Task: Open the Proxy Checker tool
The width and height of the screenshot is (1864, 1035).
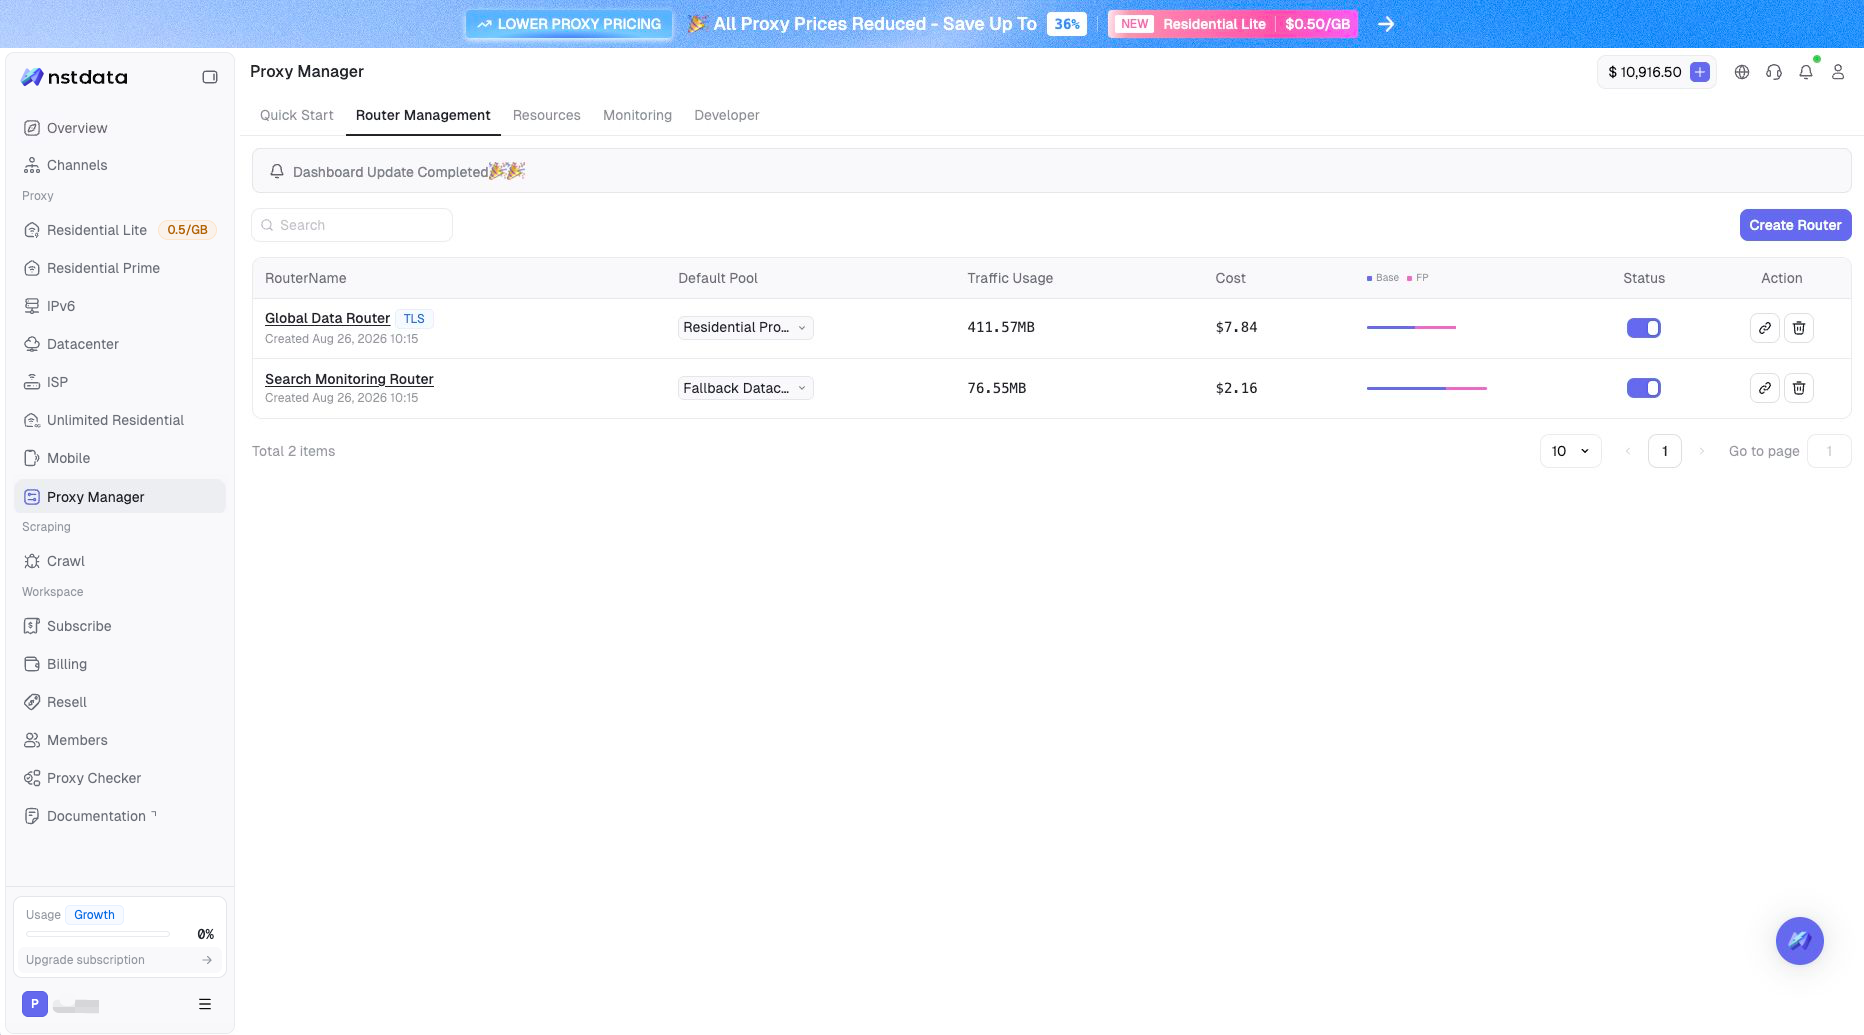Action: pyautogui.click(x=120, y=778)
